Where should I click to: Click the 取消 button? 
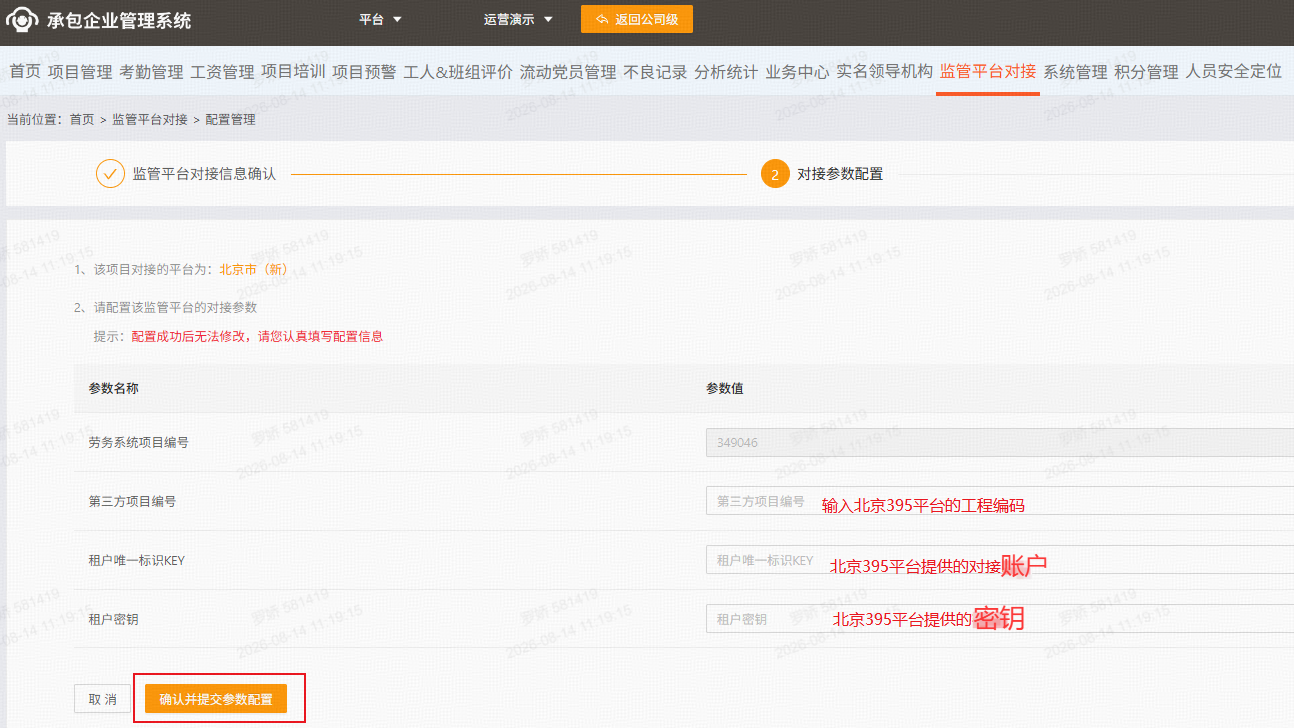(103, 699)
